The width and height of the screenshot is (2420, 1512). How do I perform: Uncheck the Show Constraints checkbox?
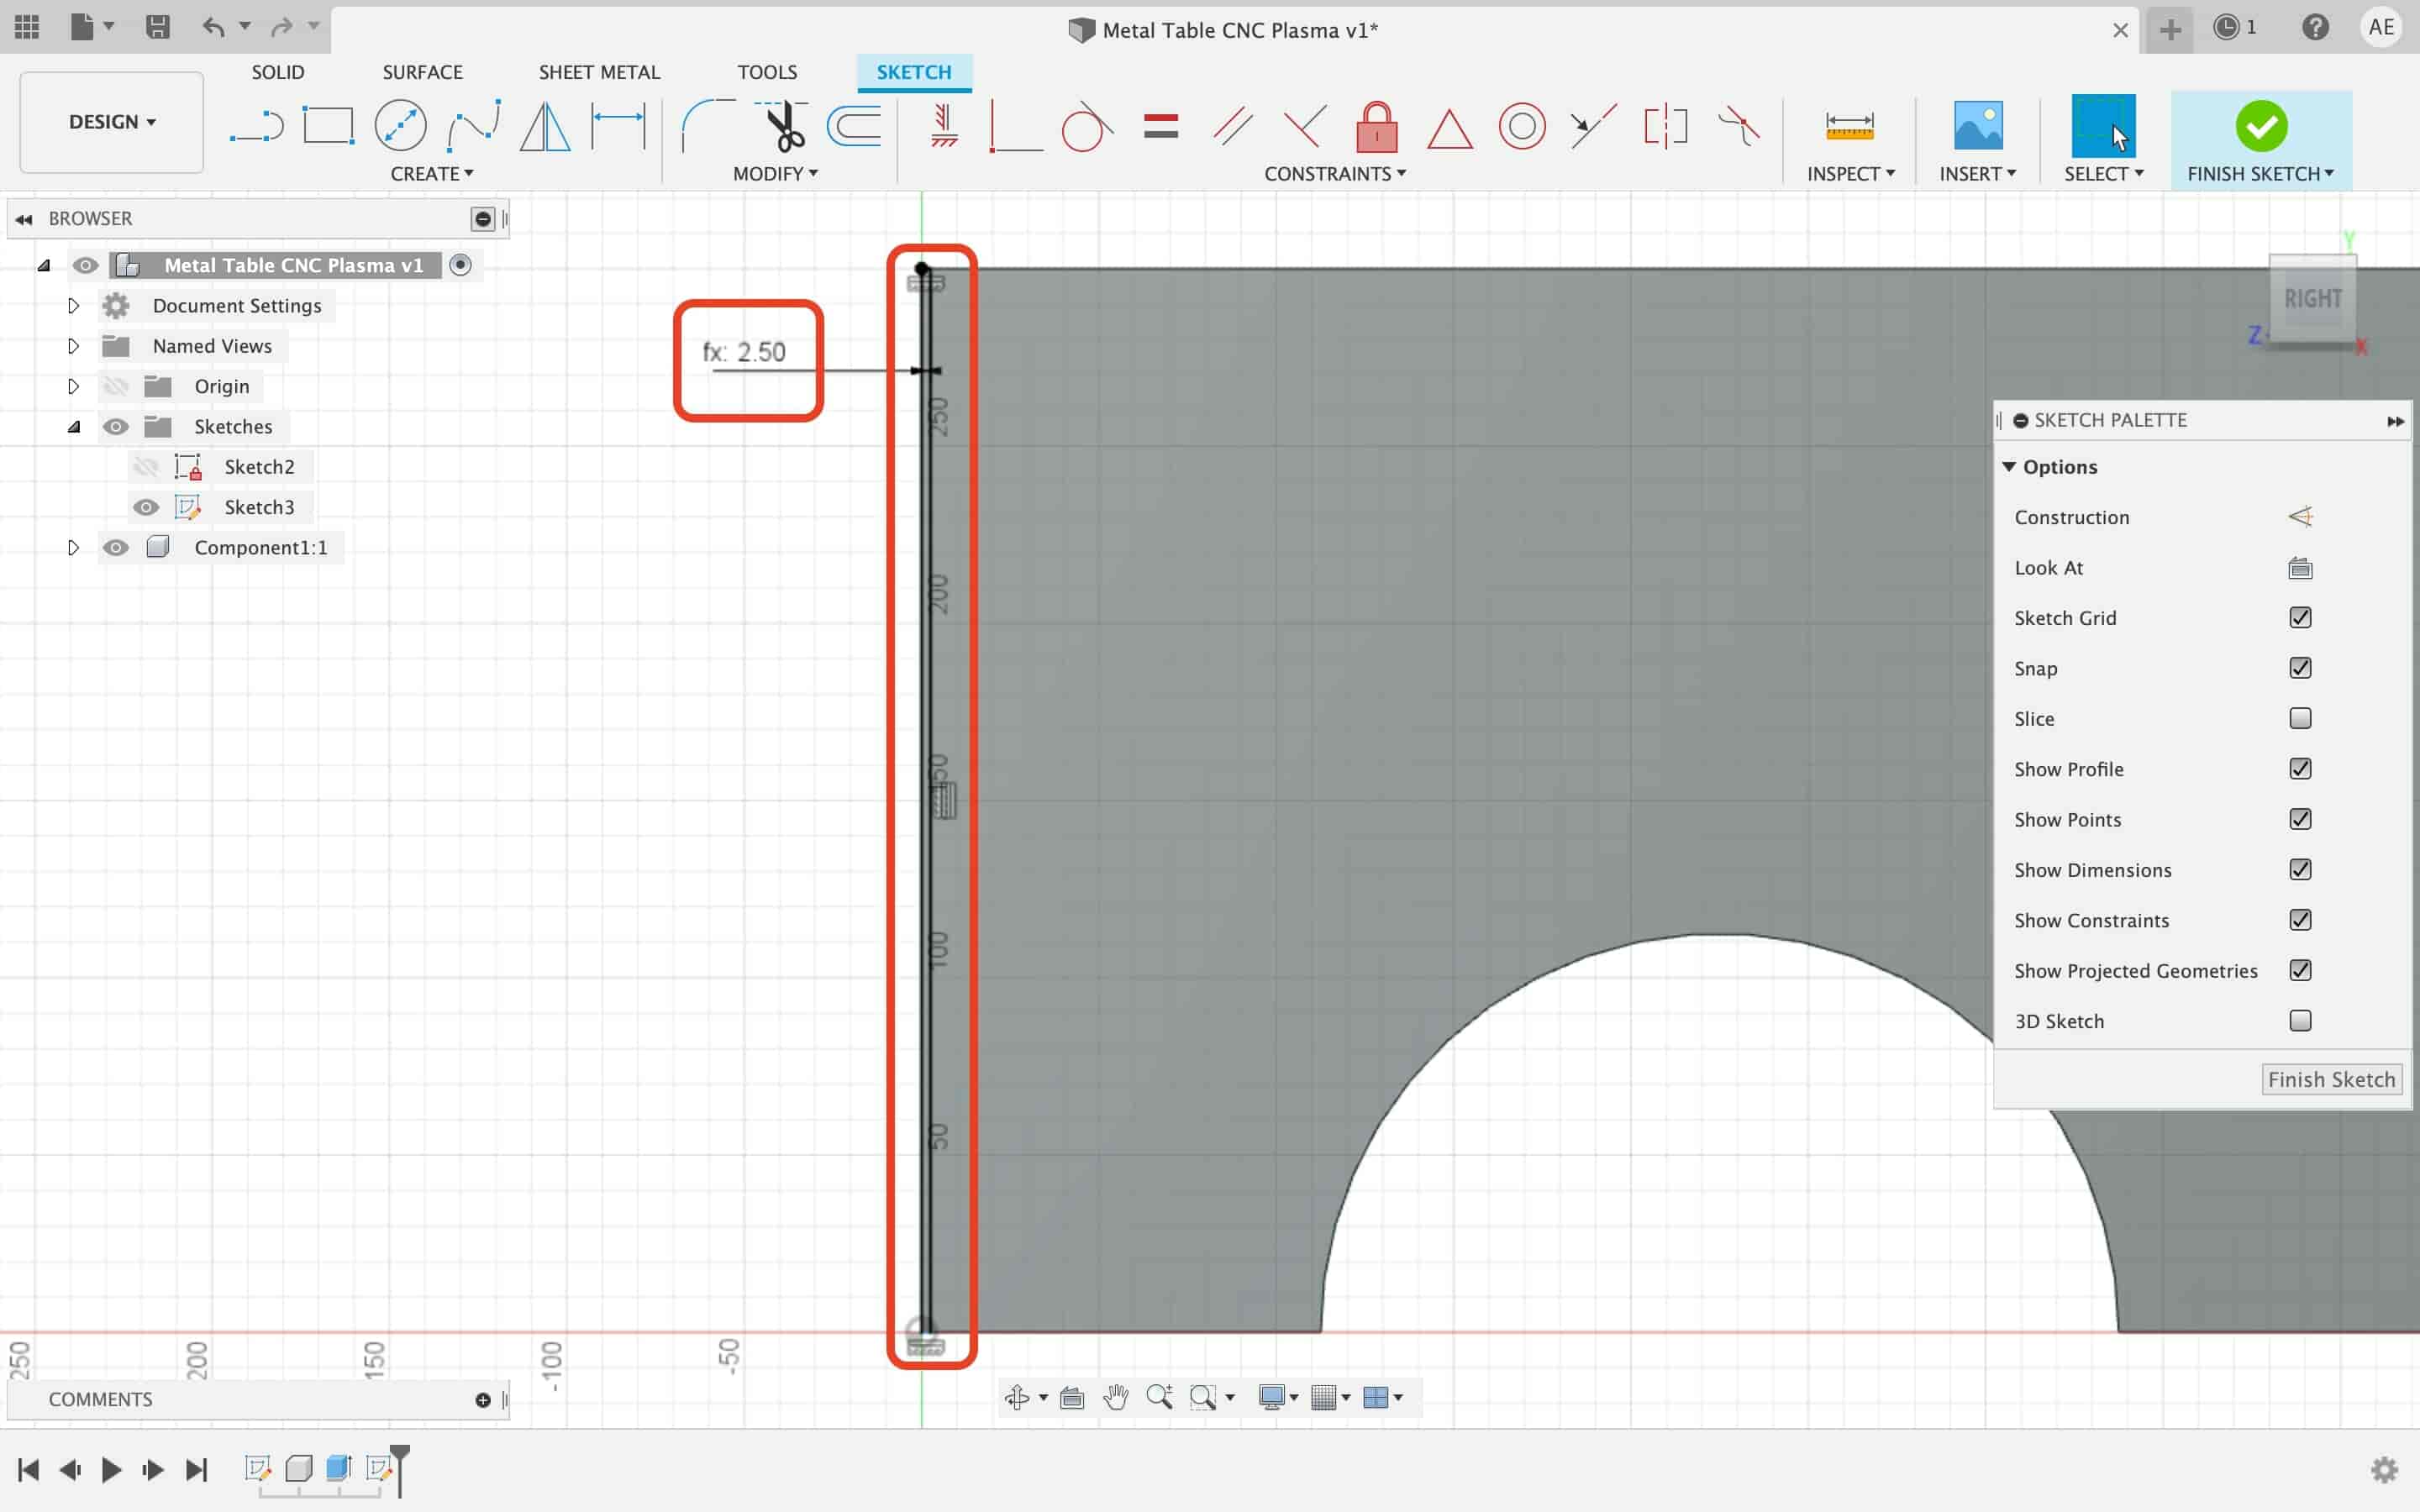pyautogui.click(x=2300, y=920)
